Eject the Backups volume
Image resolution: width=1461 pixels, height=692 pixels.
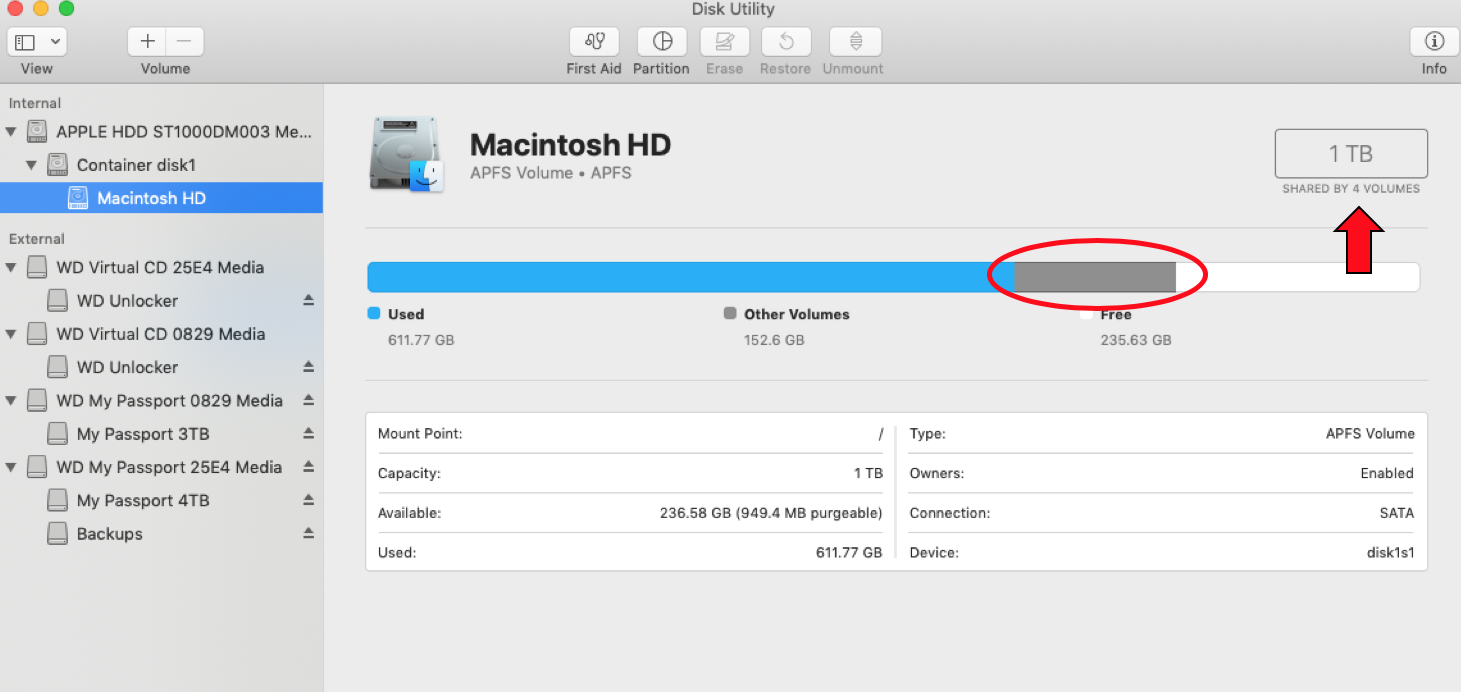pyautogui.click(x=309, y=534)
